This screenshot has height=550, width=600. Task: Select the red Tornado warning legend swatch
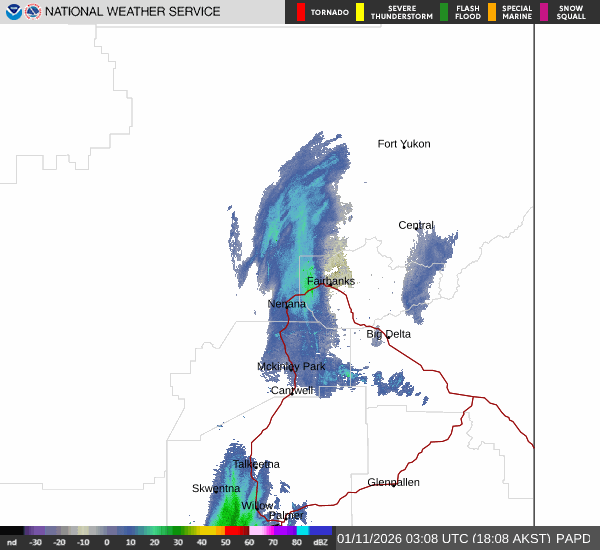pyautogui.click(x=301, y=12)
